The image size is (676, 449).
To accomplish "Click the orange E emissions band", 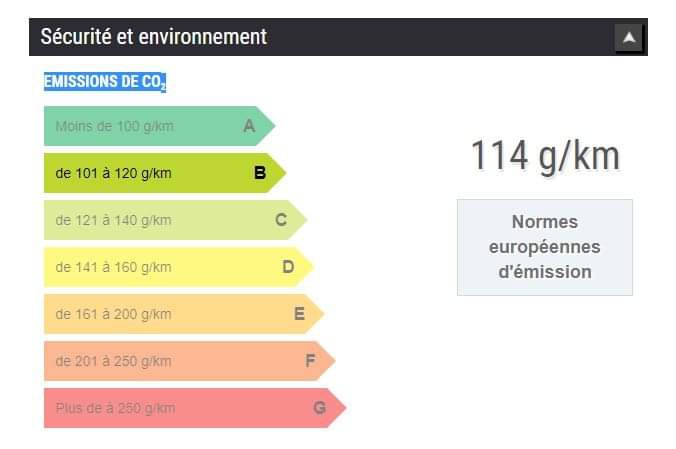I will click(x=184, y=314).
